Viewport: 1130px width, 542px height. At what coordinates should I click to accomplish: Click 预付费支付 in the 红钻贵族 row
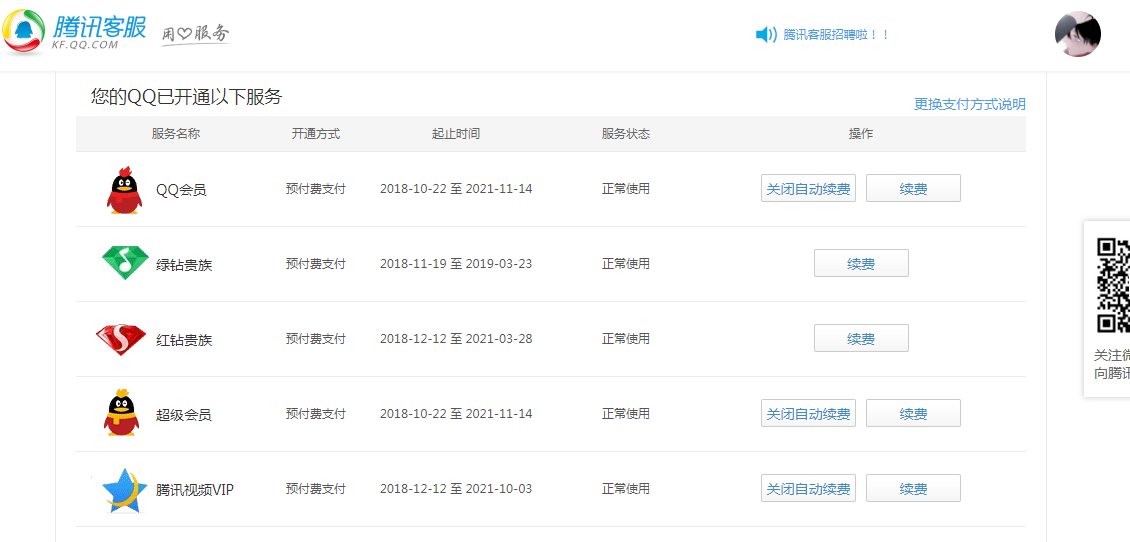pos(316,339)
